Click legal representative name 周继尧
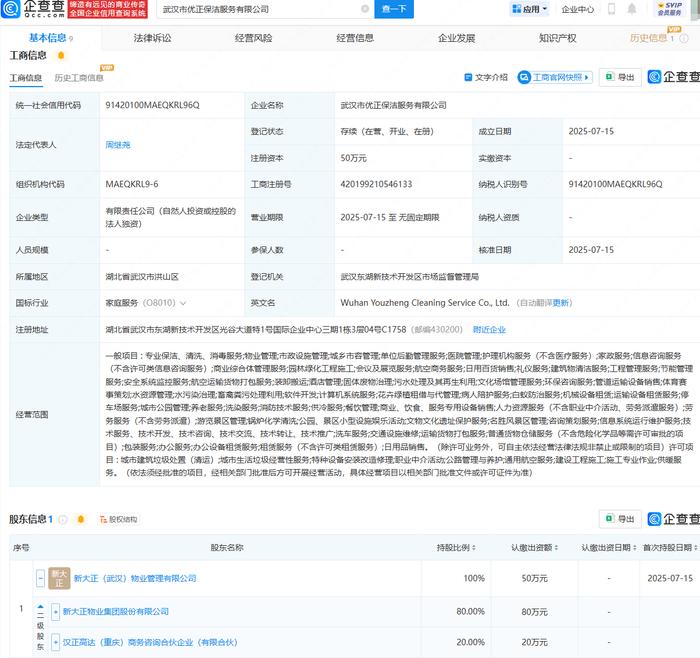 pyautogui.click(x=118, y=145)
